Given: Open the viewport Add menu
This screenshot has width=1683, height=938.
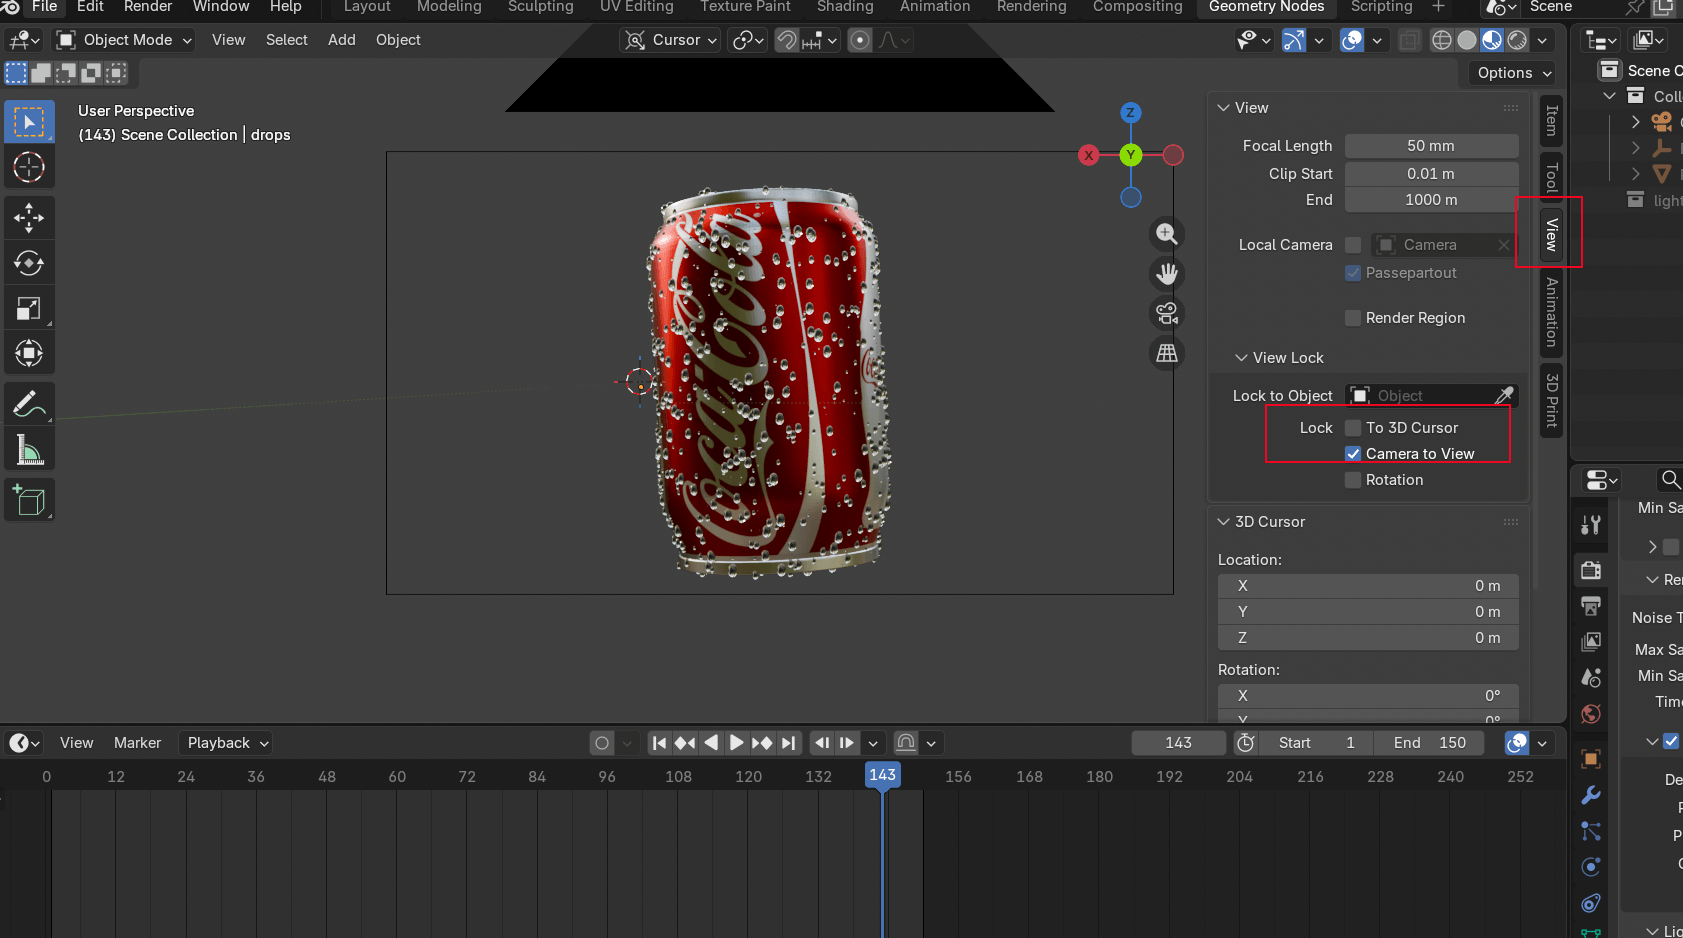Looking at the screenshot, I should point(342,40).
